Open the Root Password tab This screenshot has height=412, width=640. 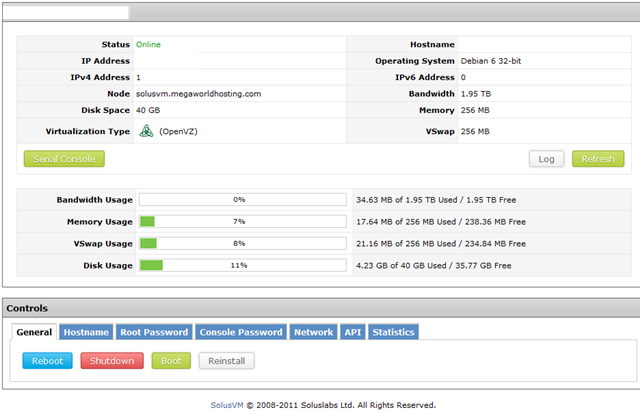[x=154, y=332]
